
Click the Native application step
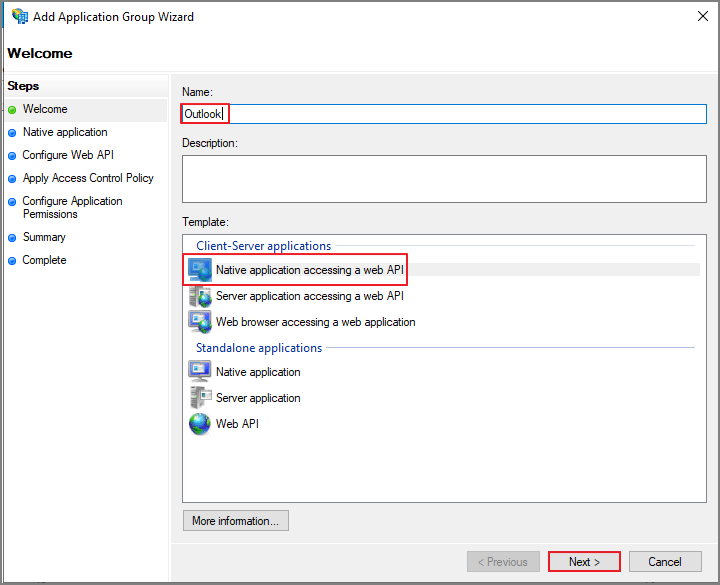pyautogui.click(x=65, y=132)
